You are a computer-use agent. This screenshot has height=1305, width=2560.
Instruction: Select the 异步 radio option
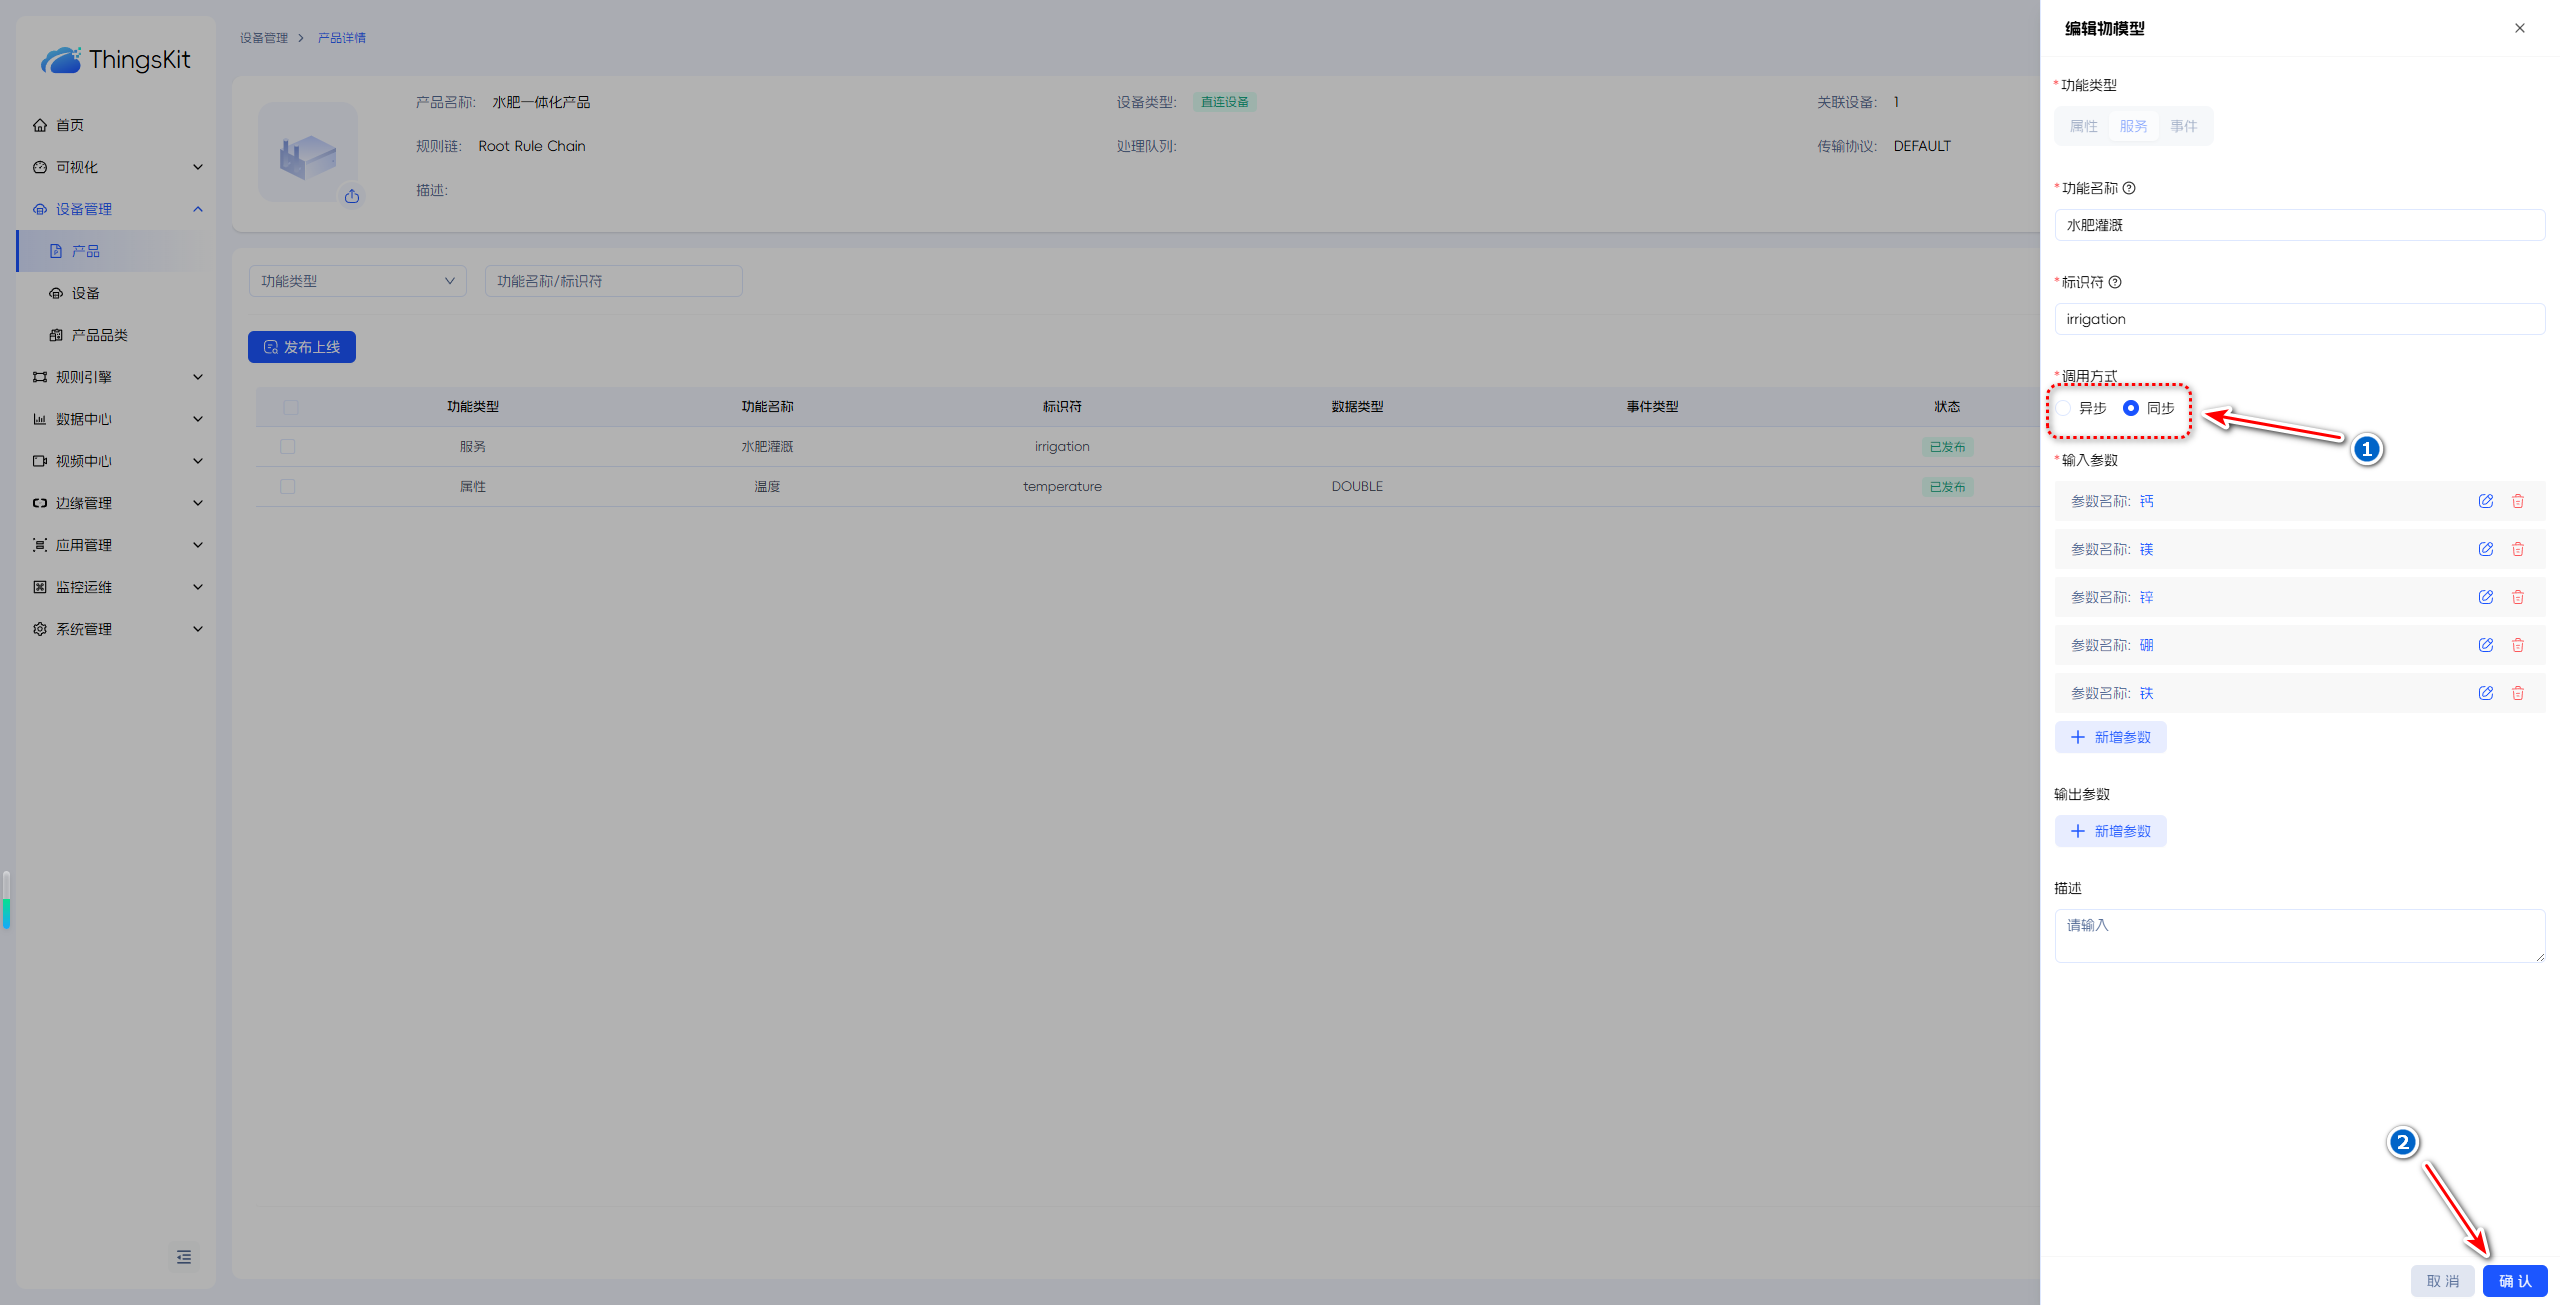click(2065, 408)
